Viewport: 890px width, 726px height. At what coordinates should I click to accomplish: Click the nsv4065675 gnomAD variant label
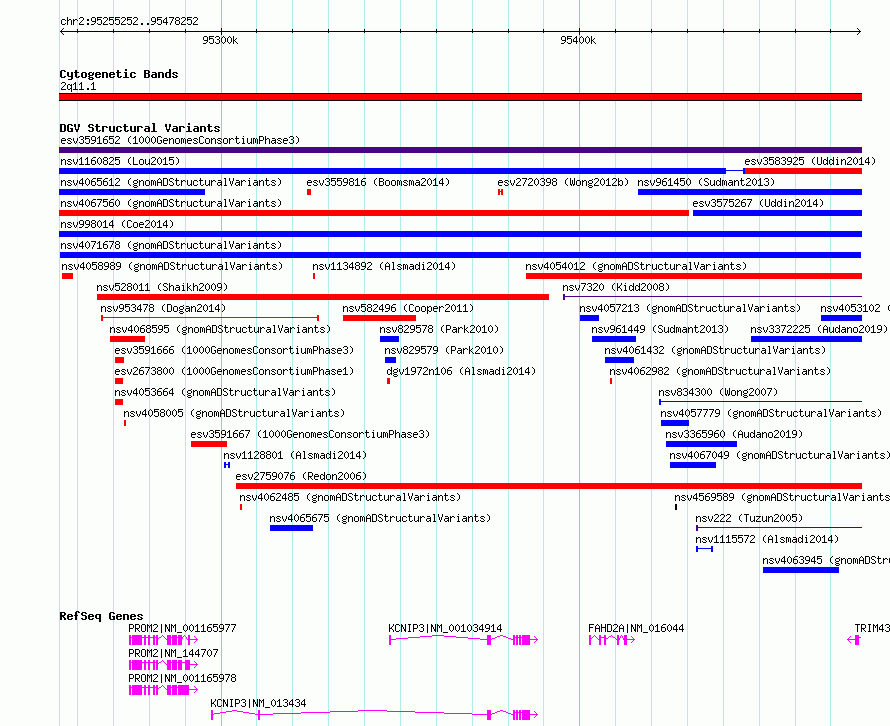(380, 518)
